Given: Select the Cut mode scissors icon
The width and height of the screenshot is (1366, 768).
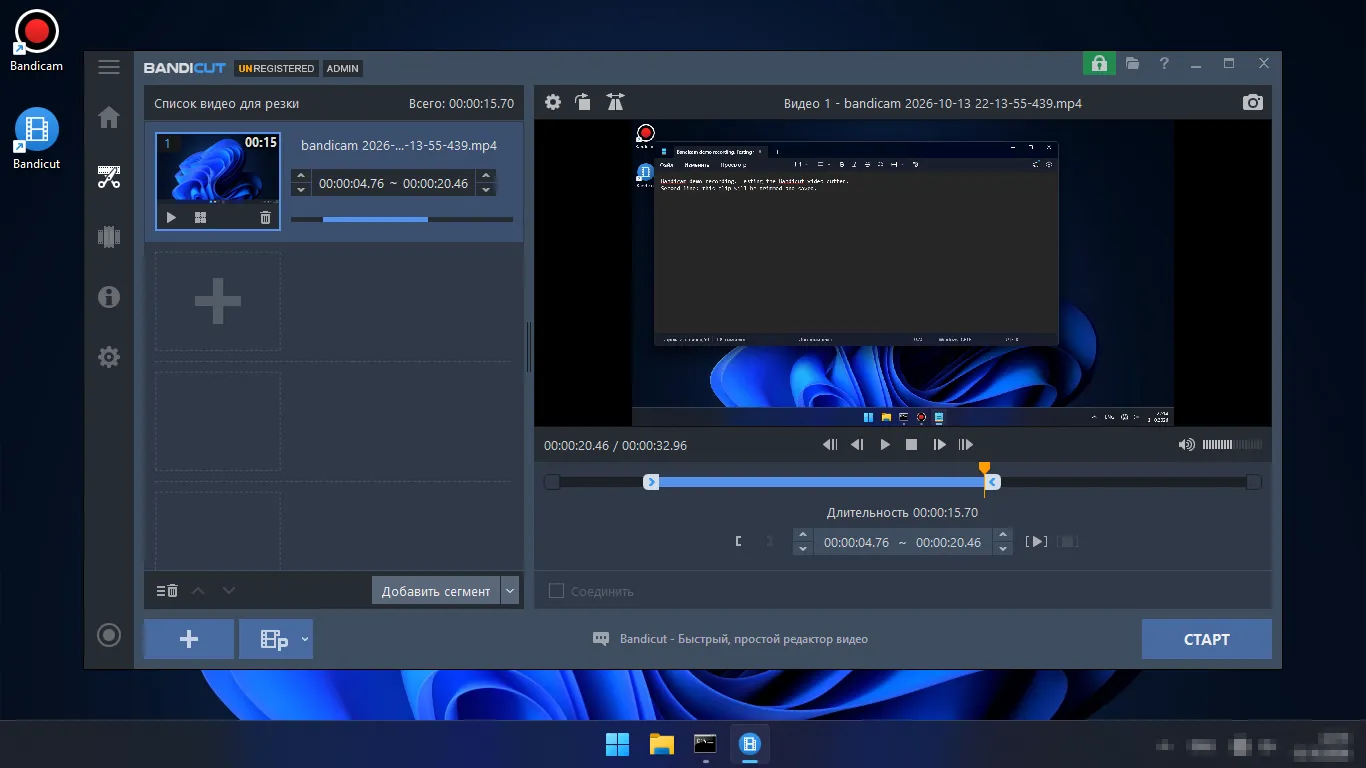Looking at the screenshot, I should (109, 178).
